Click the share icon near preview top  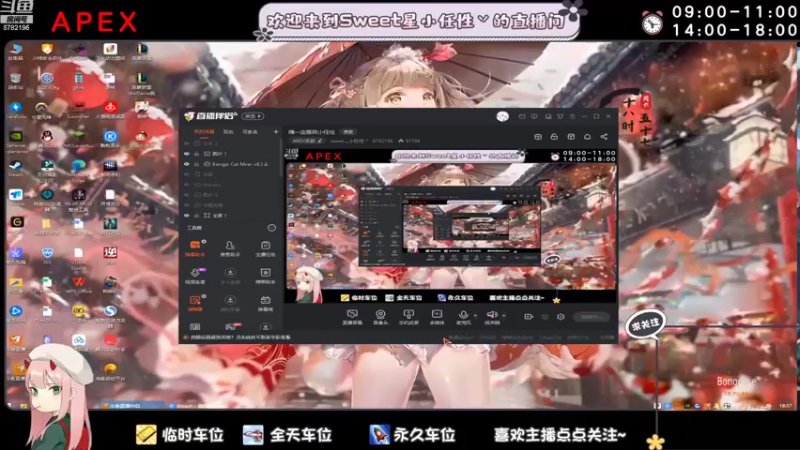click(x=604, y=137)
